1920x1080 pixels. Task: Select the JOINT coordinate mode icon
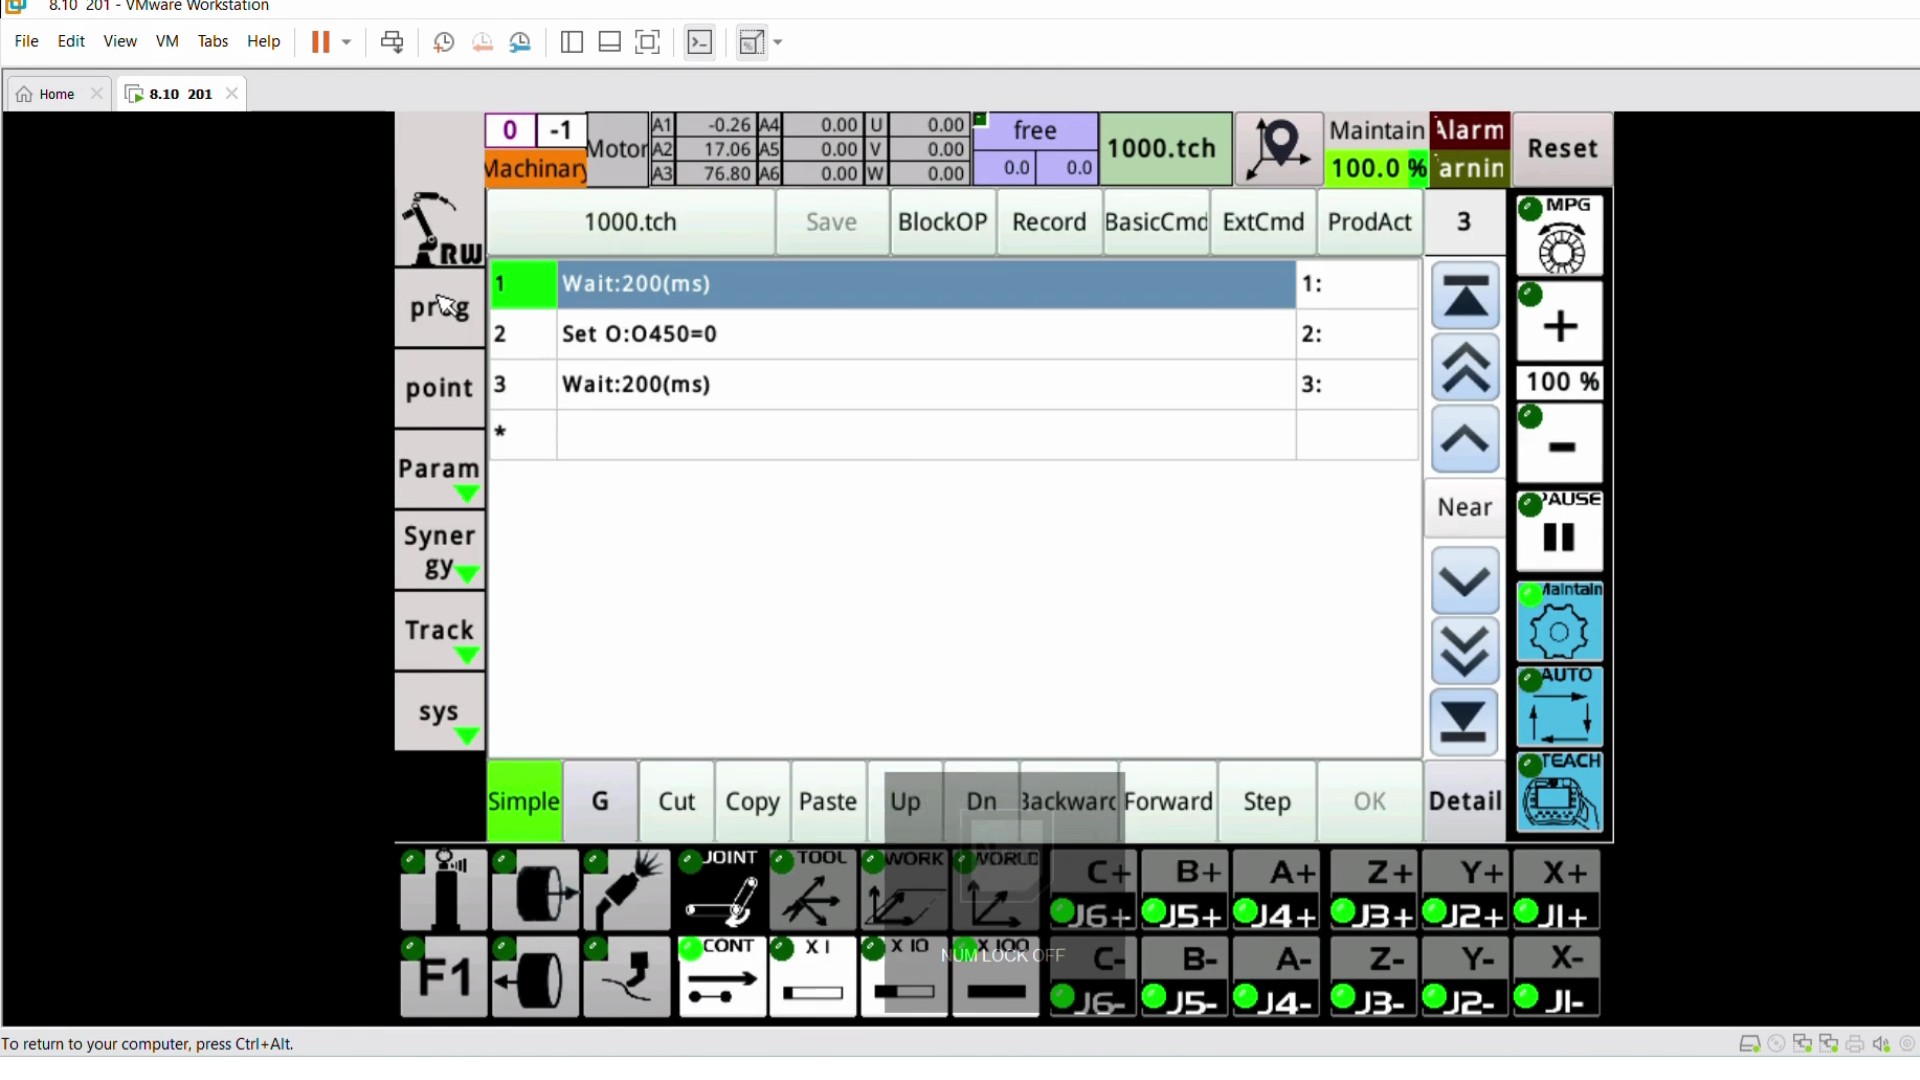[x=722, y=890]
